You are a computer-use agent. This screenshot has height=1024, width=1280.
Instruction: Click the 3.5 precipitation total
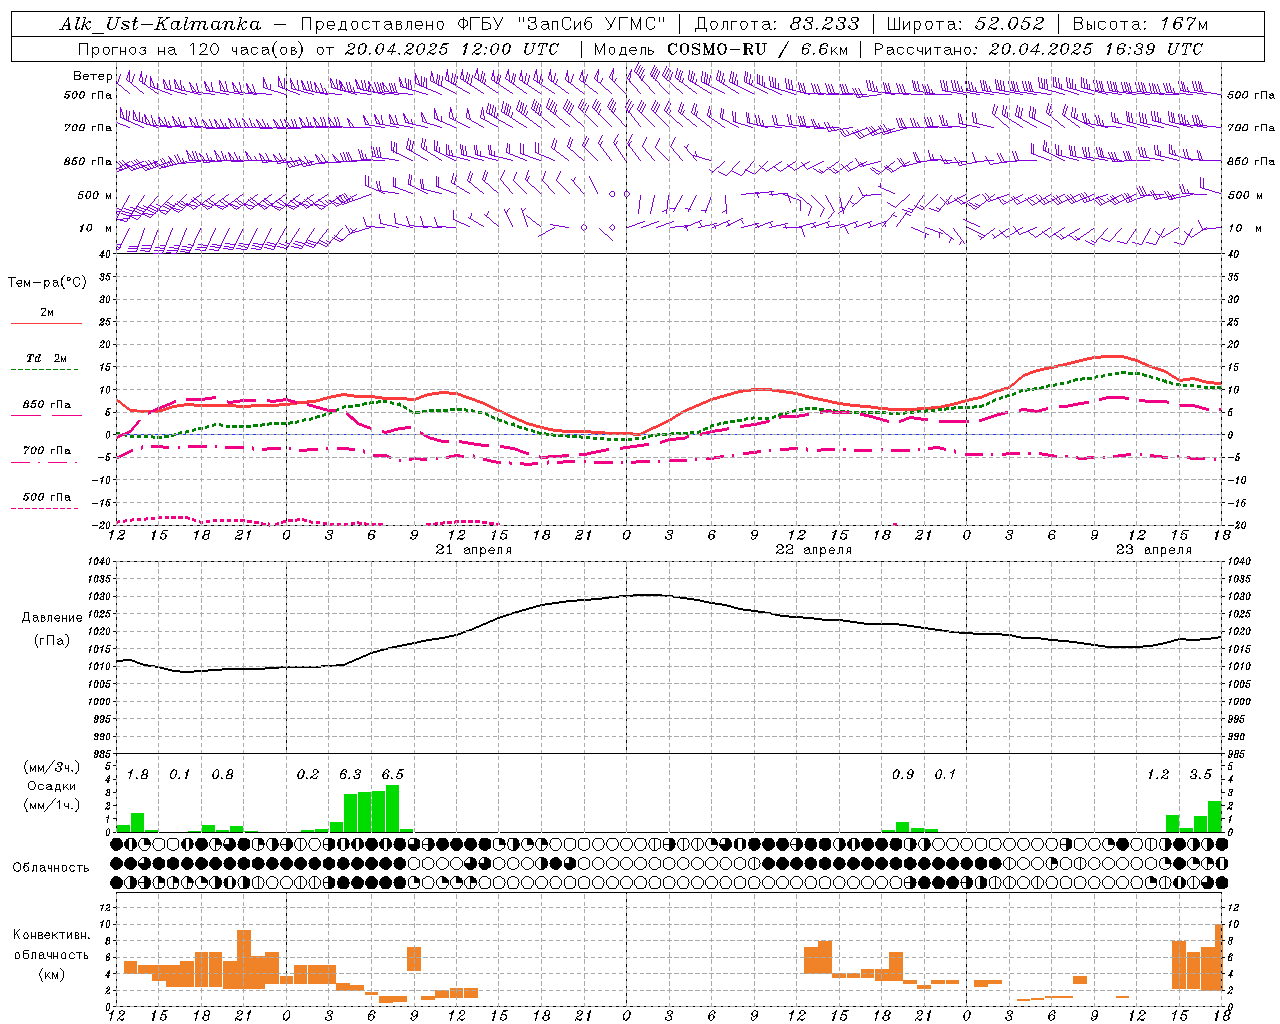click(1200, 775)
